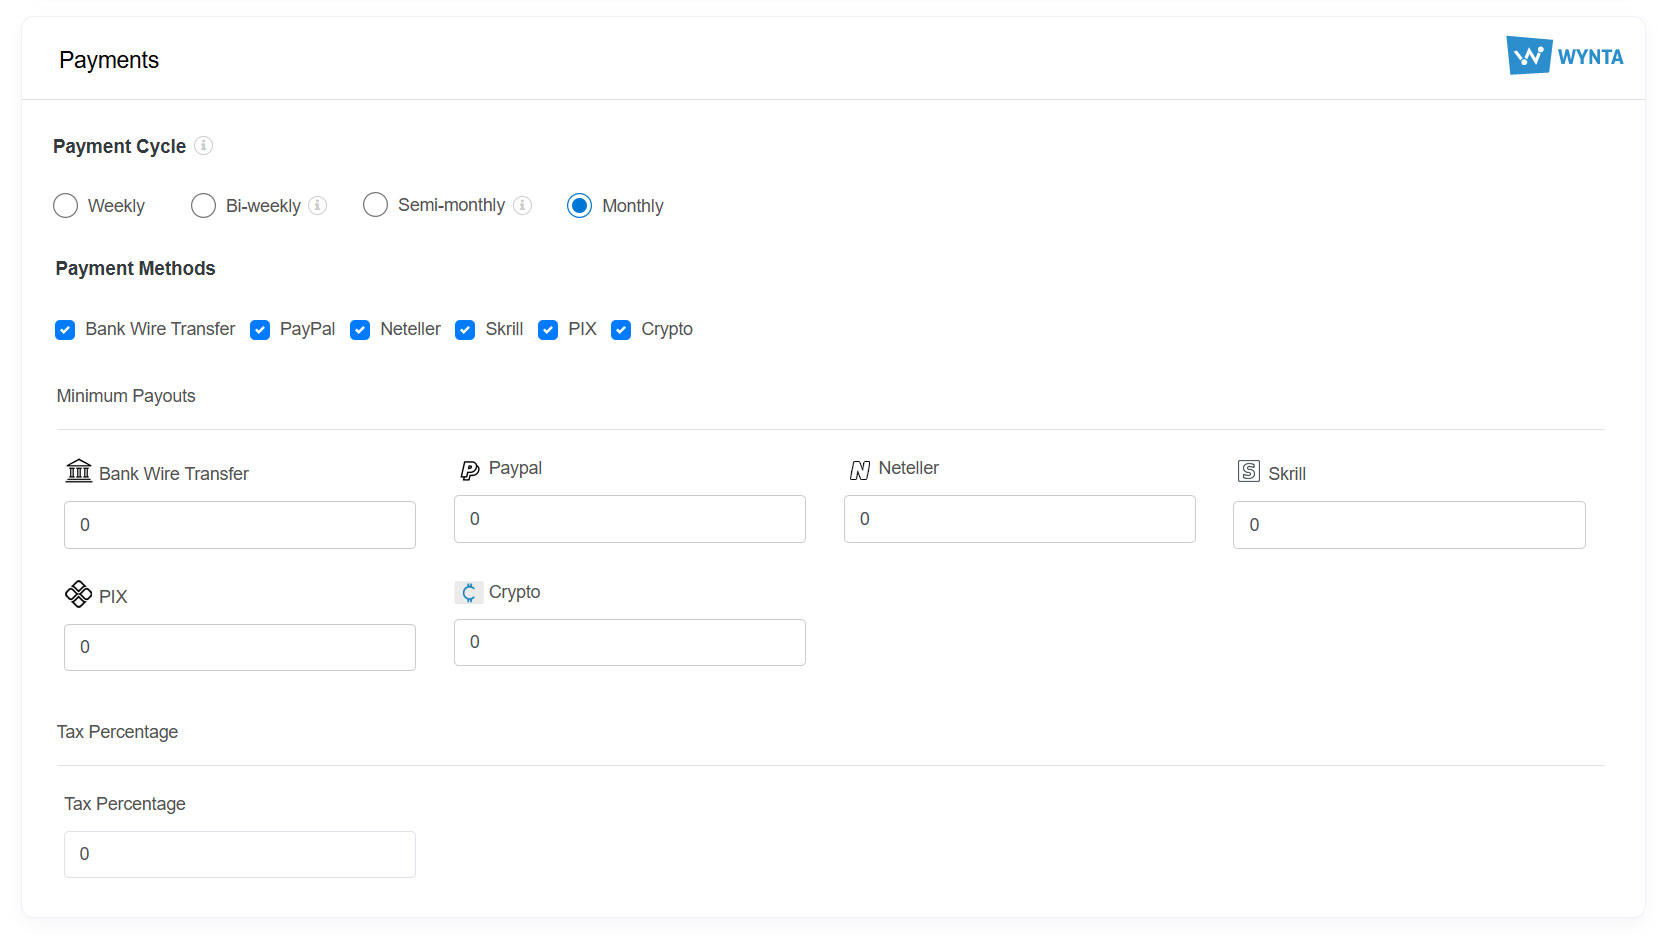Select the Weekly payment cycle
The height and width of the screenshot is (943, 1668).
tap(66, 206)
